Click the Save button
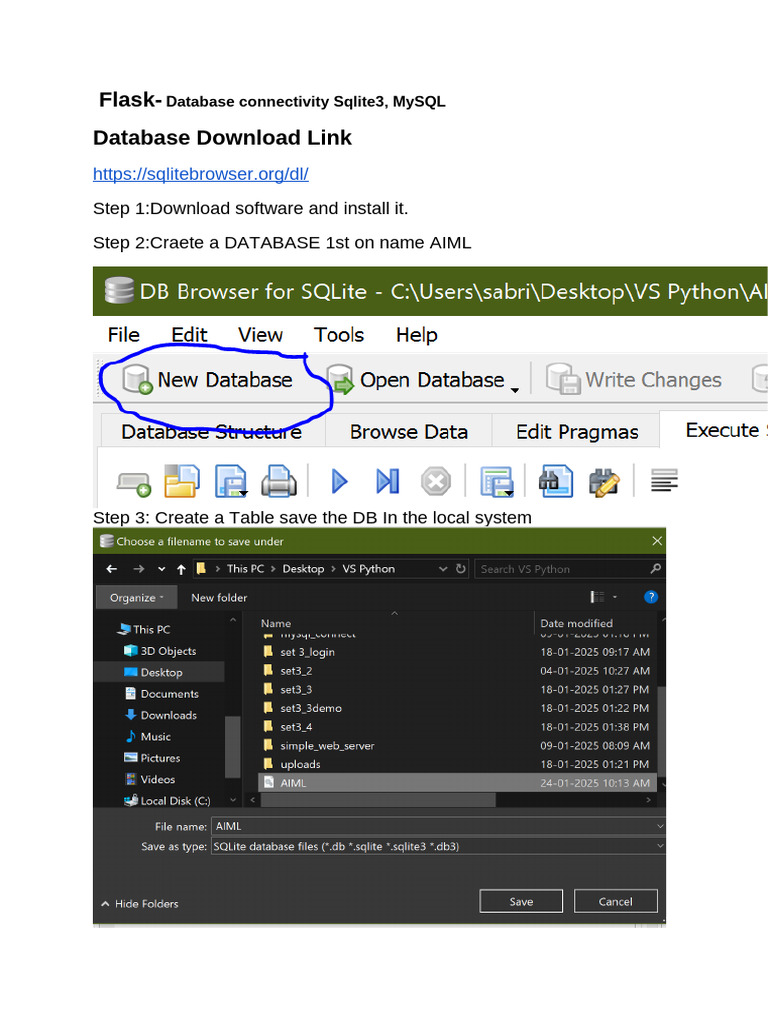Viewport: 768px width, 1024px height. [x=521, y=901]
